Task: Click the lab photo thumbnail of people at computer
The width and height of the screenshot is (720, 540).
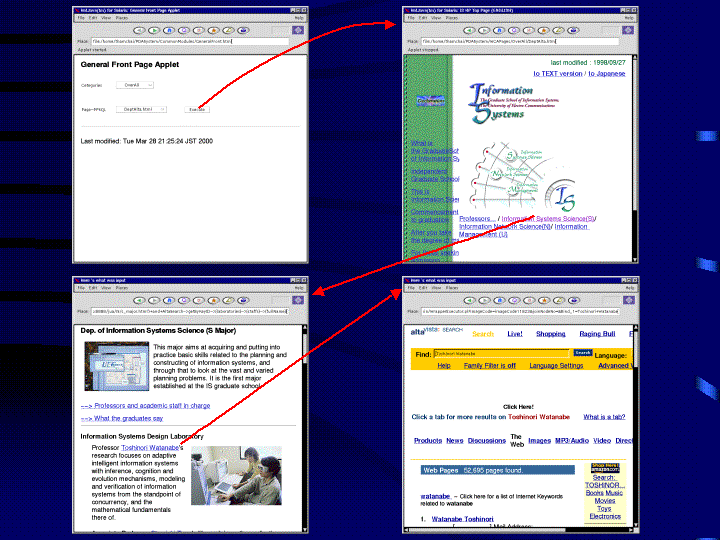Action: [x=236, y=475]
